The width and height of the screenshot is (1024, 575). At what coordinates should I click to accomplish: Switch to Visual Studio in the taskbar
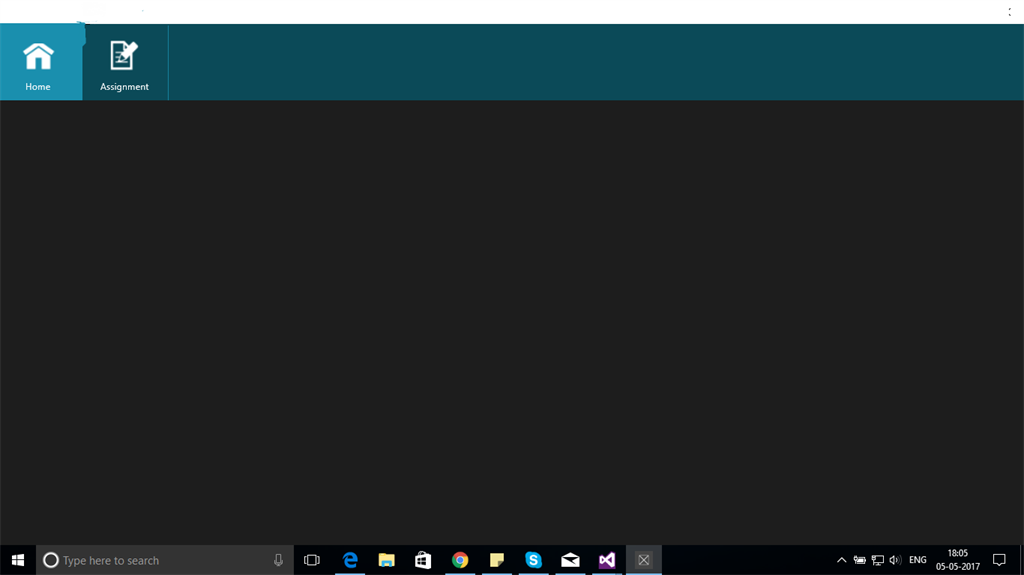tap(607, 560)
